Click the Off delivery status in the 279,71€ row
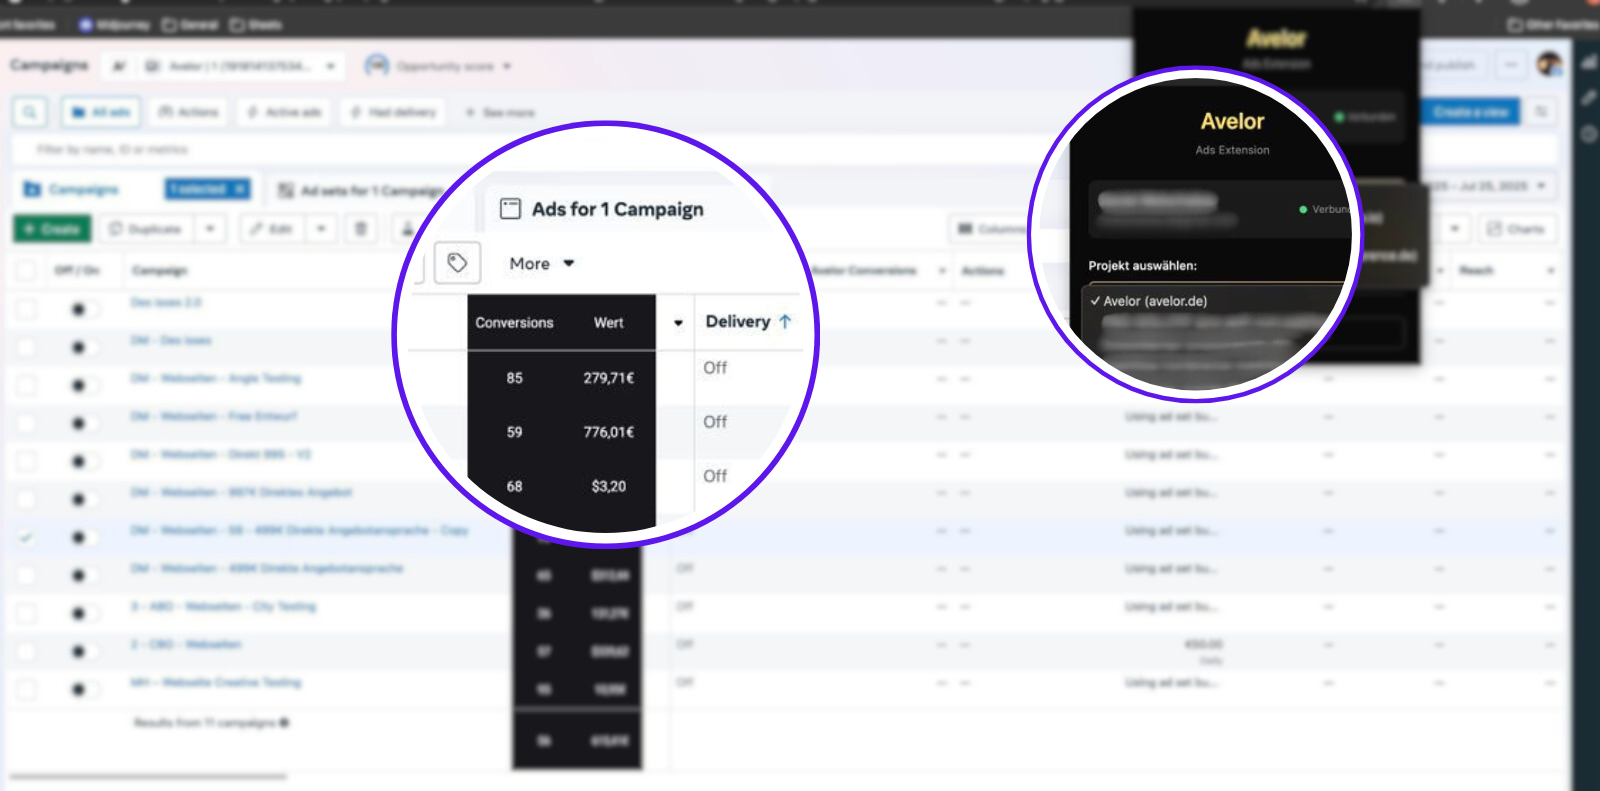Screen dimensions: 1600x791 pos(715,368)
